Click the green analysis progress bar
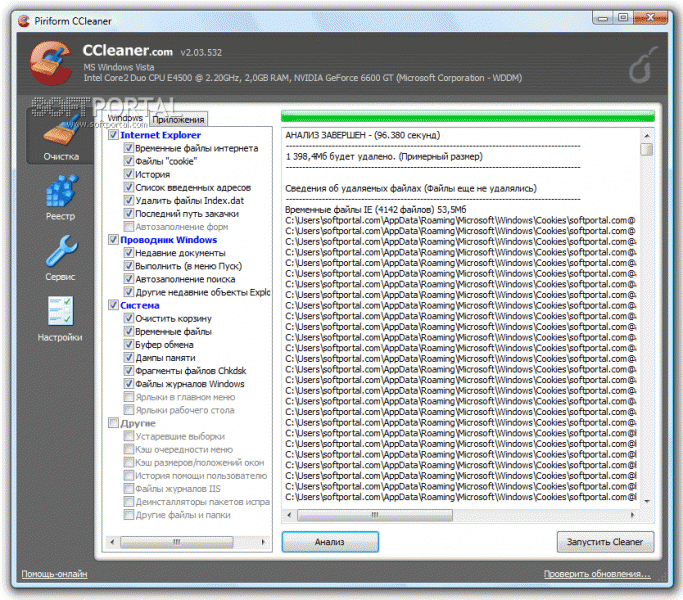Screen dimensions: 683x600 pyautogui.click(x=467, y=116)
